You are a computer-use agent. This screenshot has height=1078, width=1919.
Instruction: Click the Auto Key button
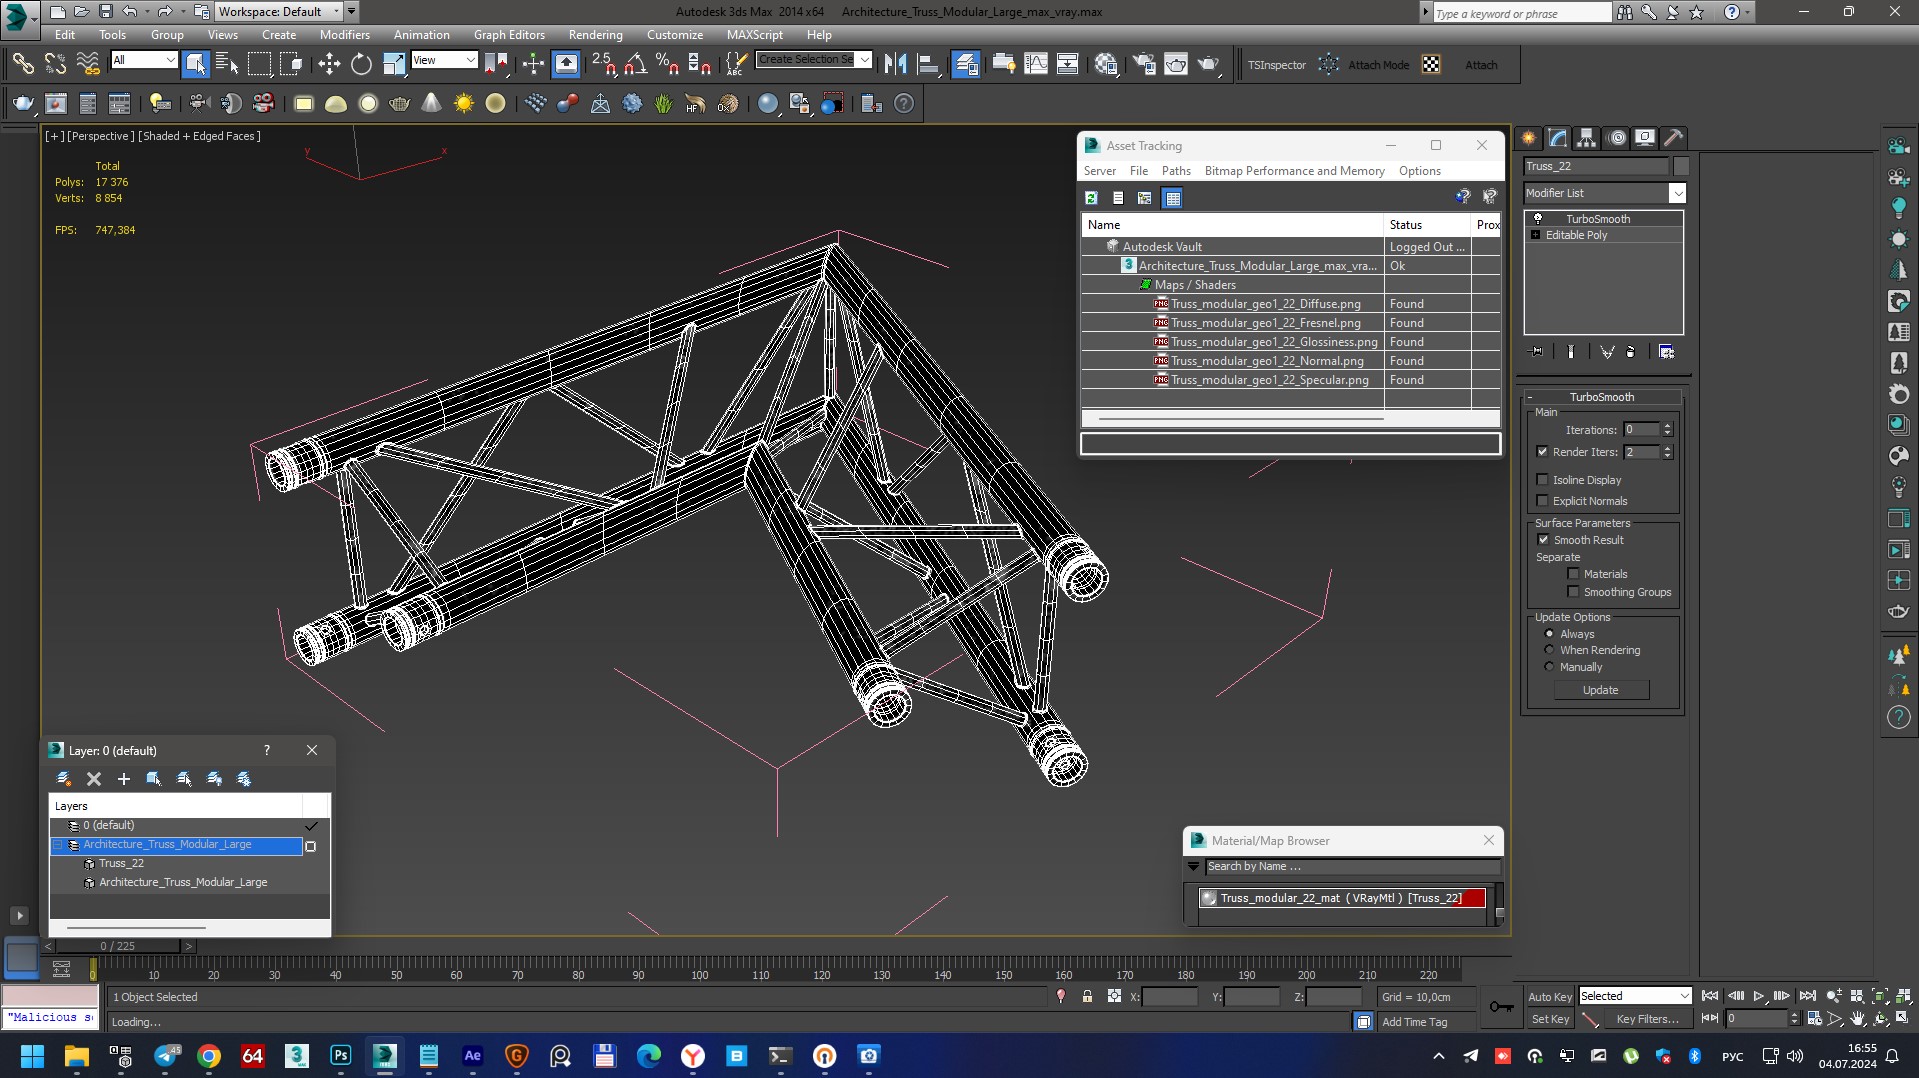[1549, 997]
